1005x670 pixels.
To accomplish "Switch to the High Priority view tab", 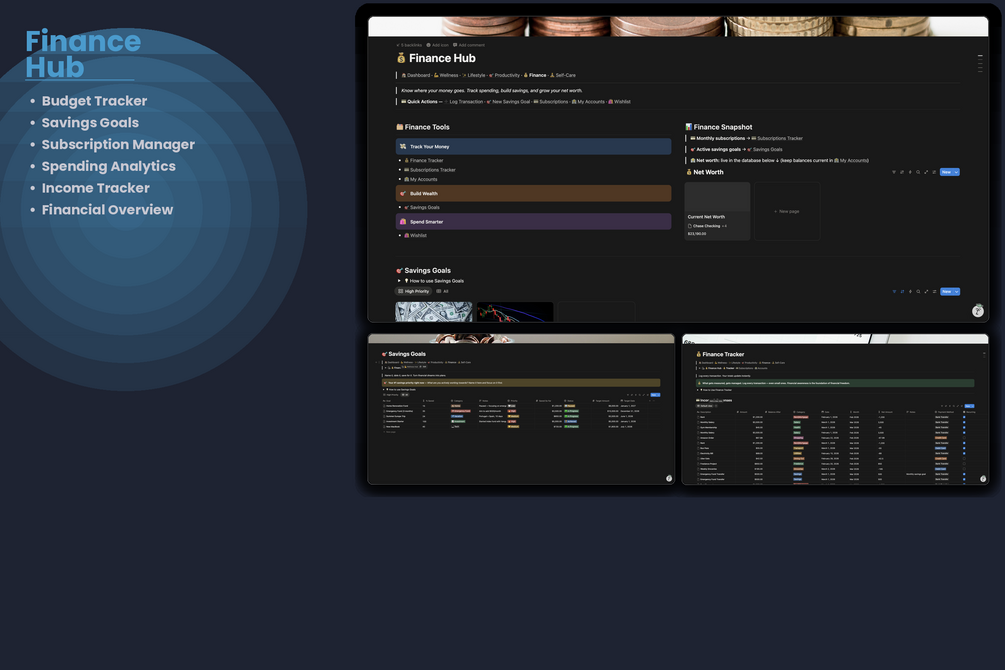I will (x=413, y=292).
